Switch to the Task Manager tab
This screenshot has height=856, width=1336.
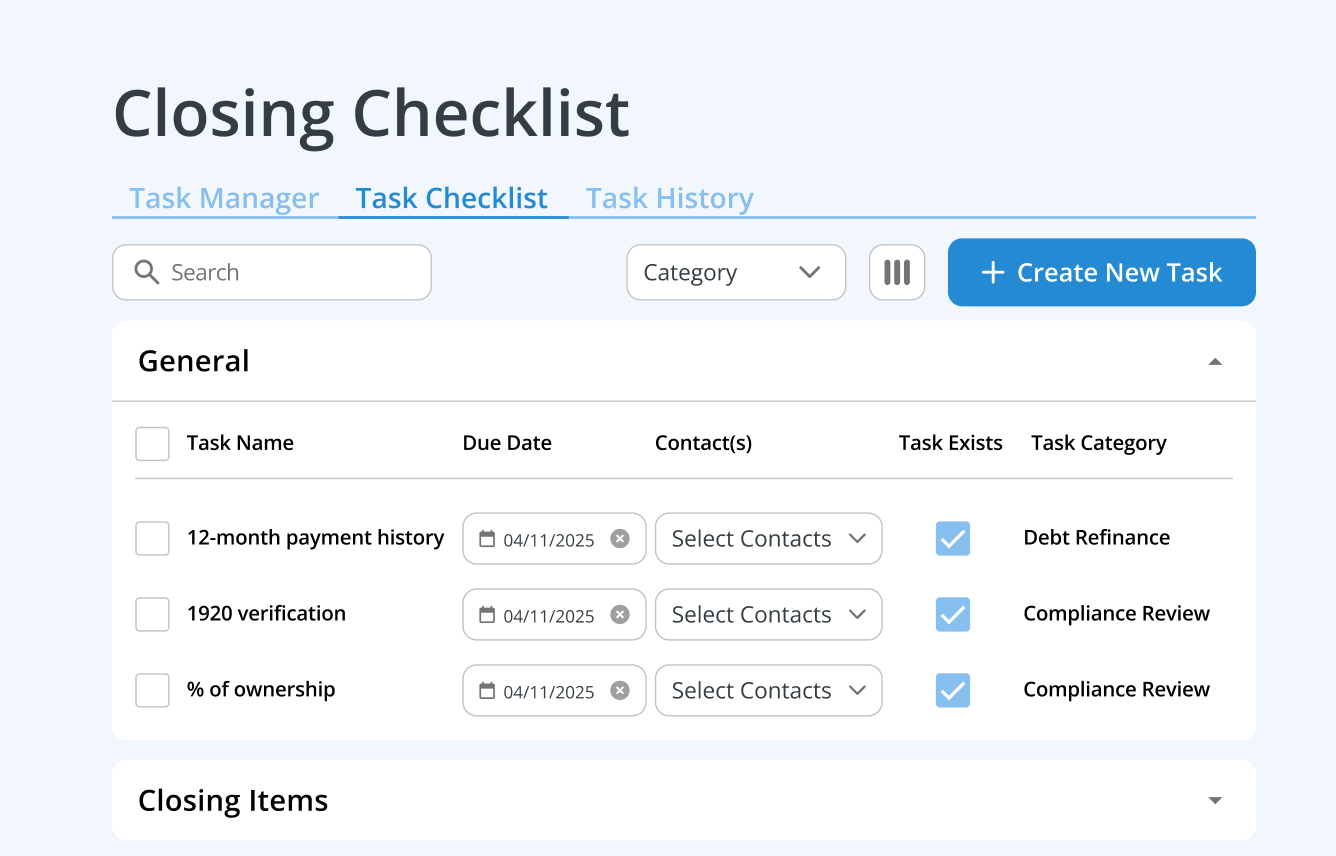tap(224, 198)
